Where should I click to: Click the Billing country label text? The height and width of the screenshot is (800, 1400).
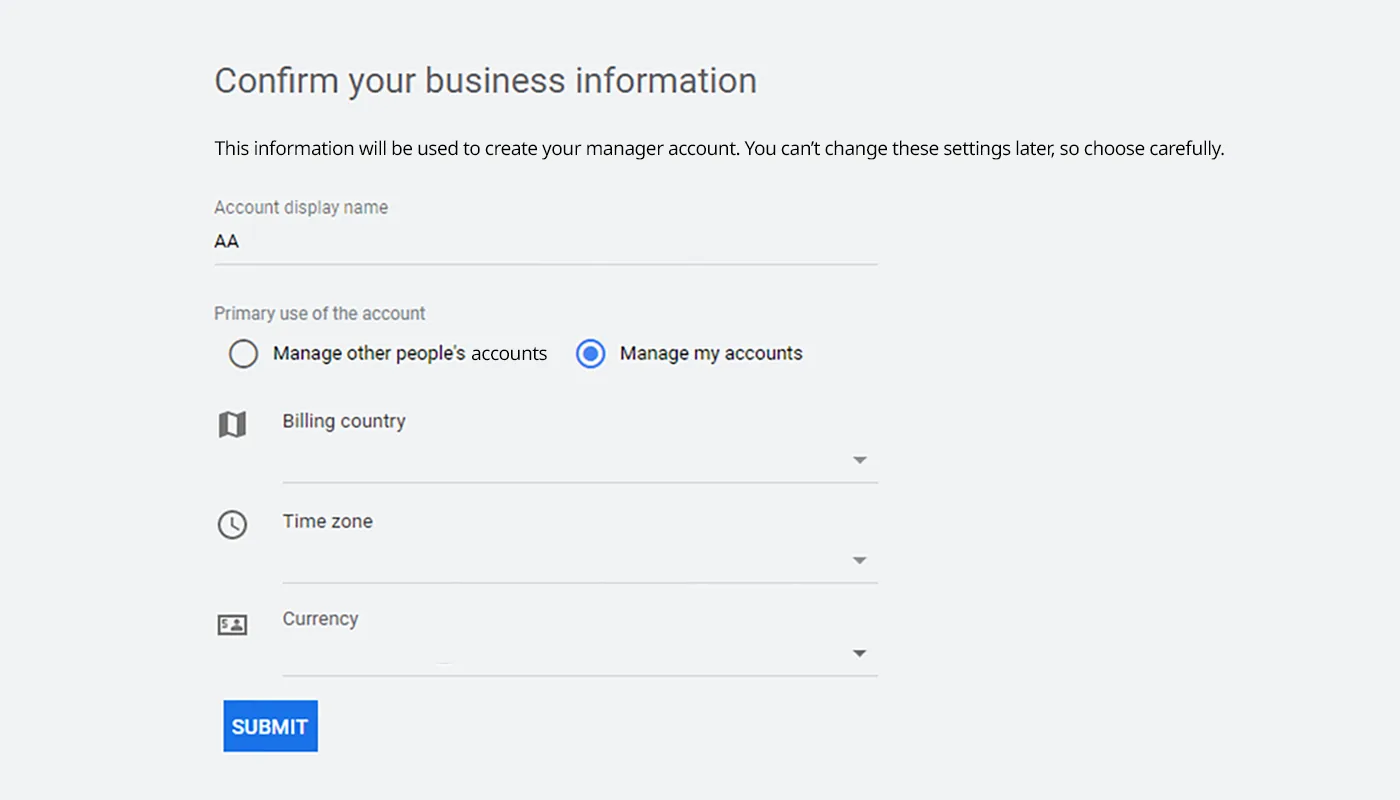click(x=344, y=421)
